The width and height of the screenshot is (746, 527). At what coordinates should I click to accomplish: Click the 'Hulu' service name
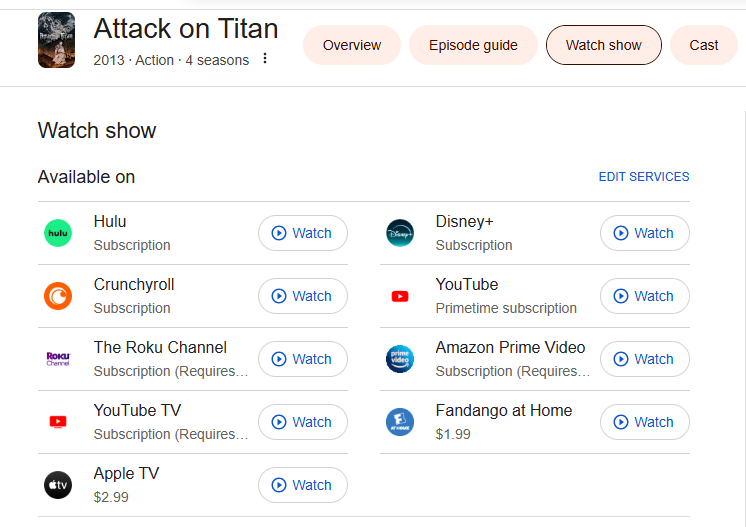(x=110, y=222)
